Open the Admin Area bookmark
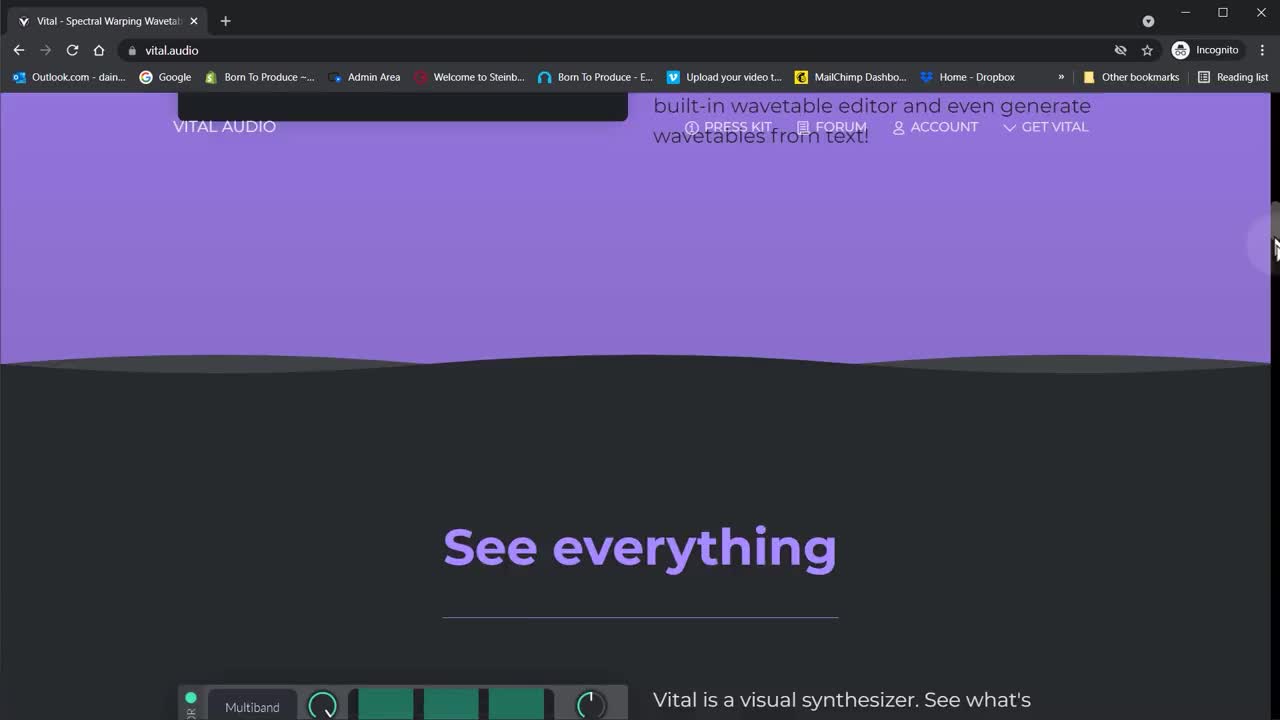This screenshot has height=720, width=1280. (365, 77)
